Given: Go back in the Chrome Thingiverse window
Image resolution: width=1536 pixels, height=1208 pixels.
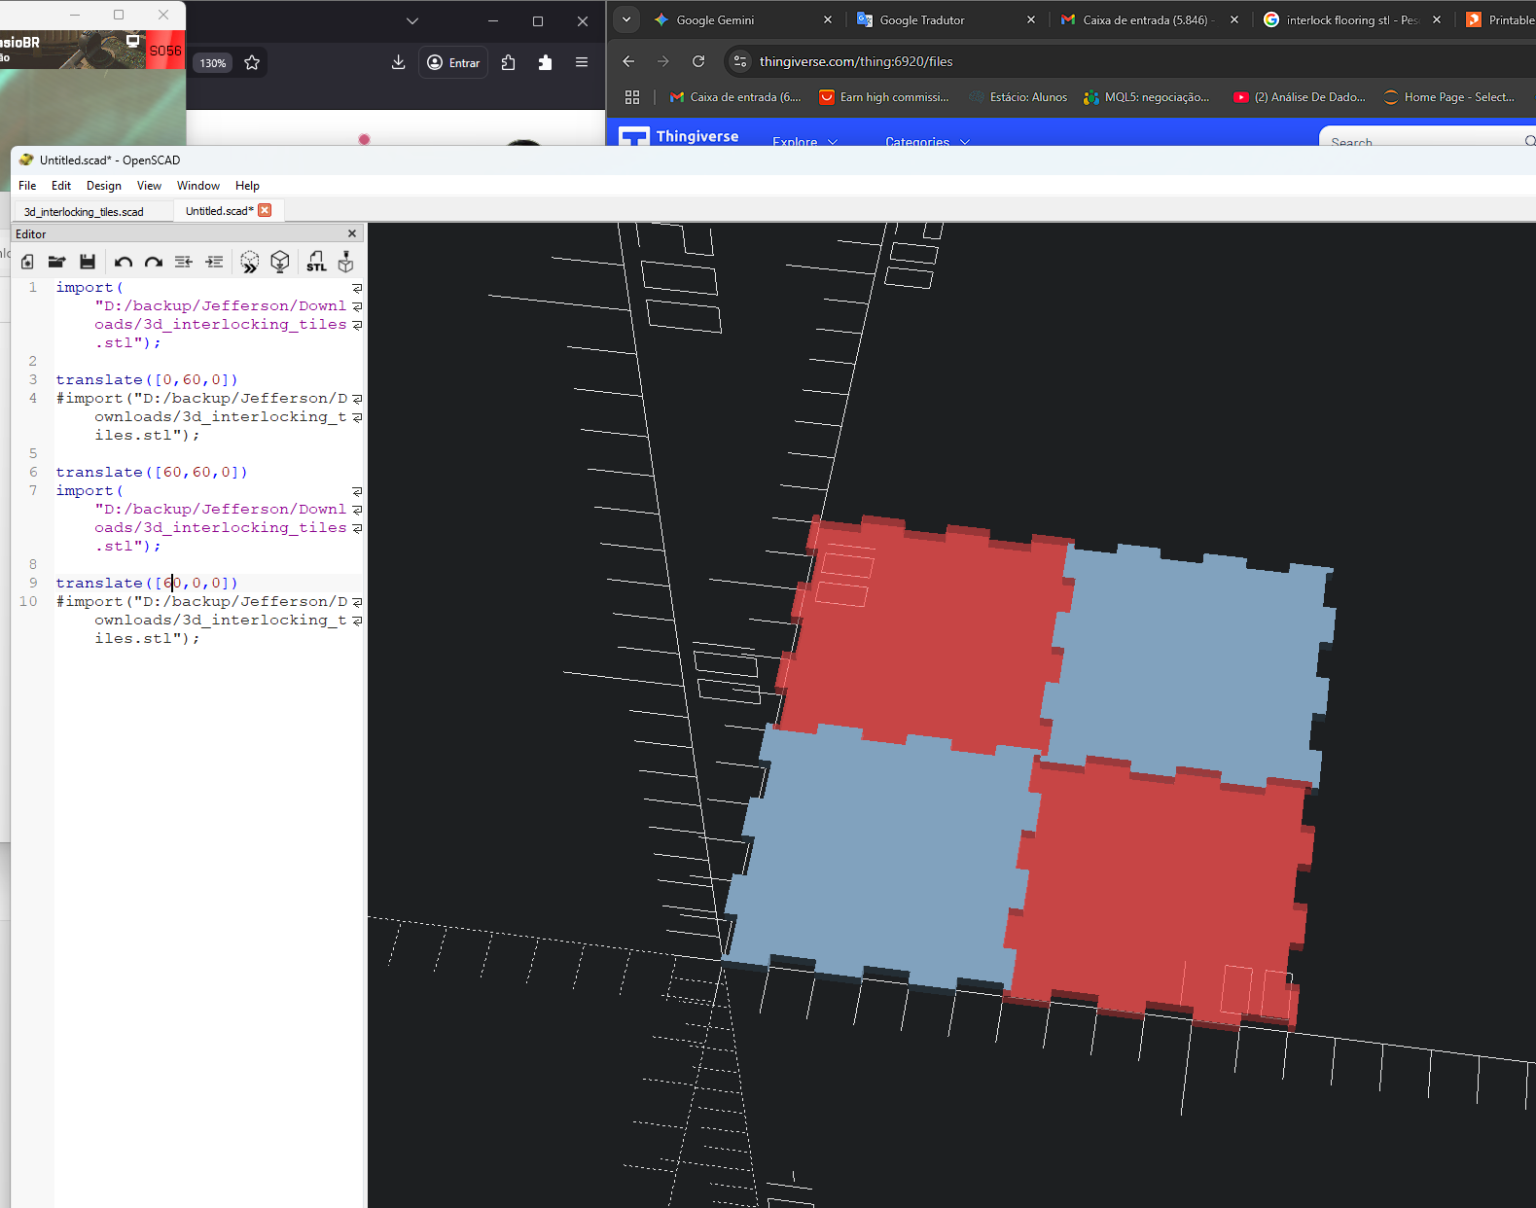Looking at the screenshot, I should pyautogui.click(x=628, y=61).
